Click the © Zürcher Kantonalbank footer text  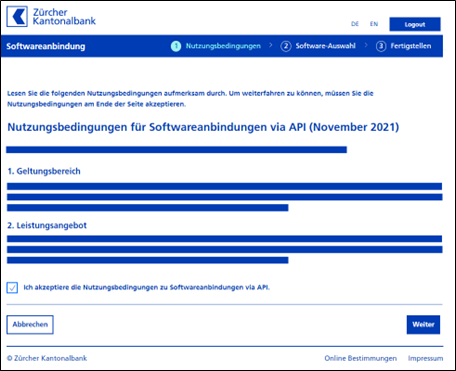coord(47,358)
